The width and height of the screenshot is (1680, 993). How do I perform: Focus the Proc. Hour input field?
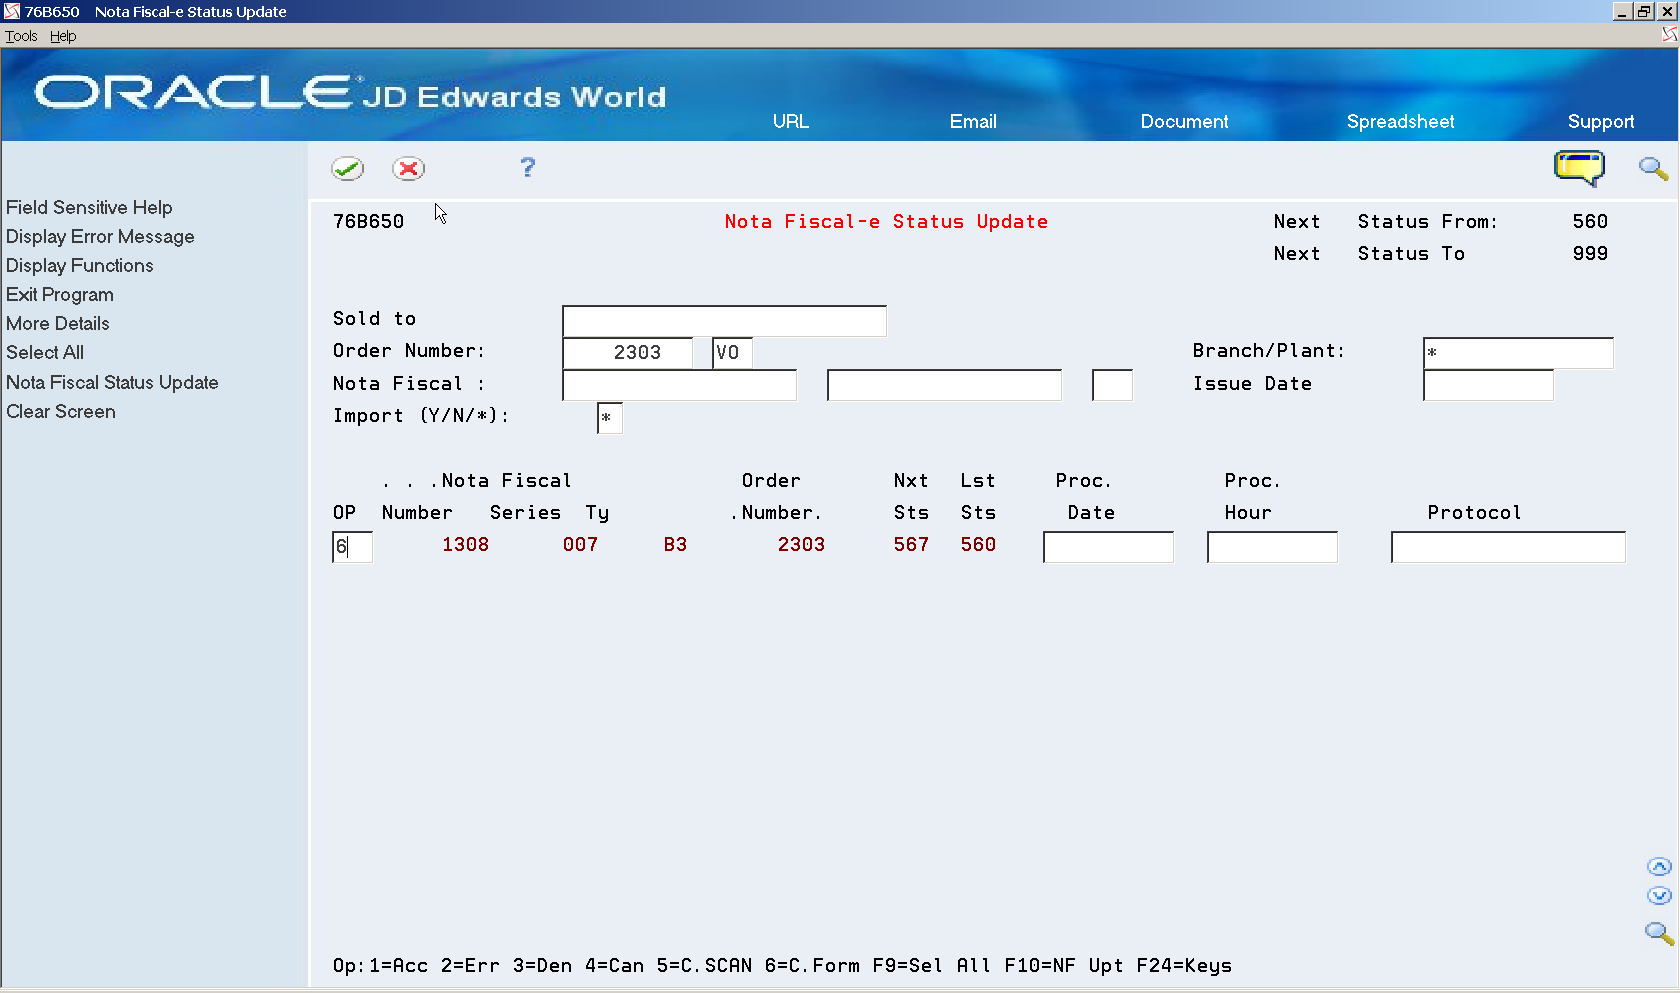[1272, 547]
